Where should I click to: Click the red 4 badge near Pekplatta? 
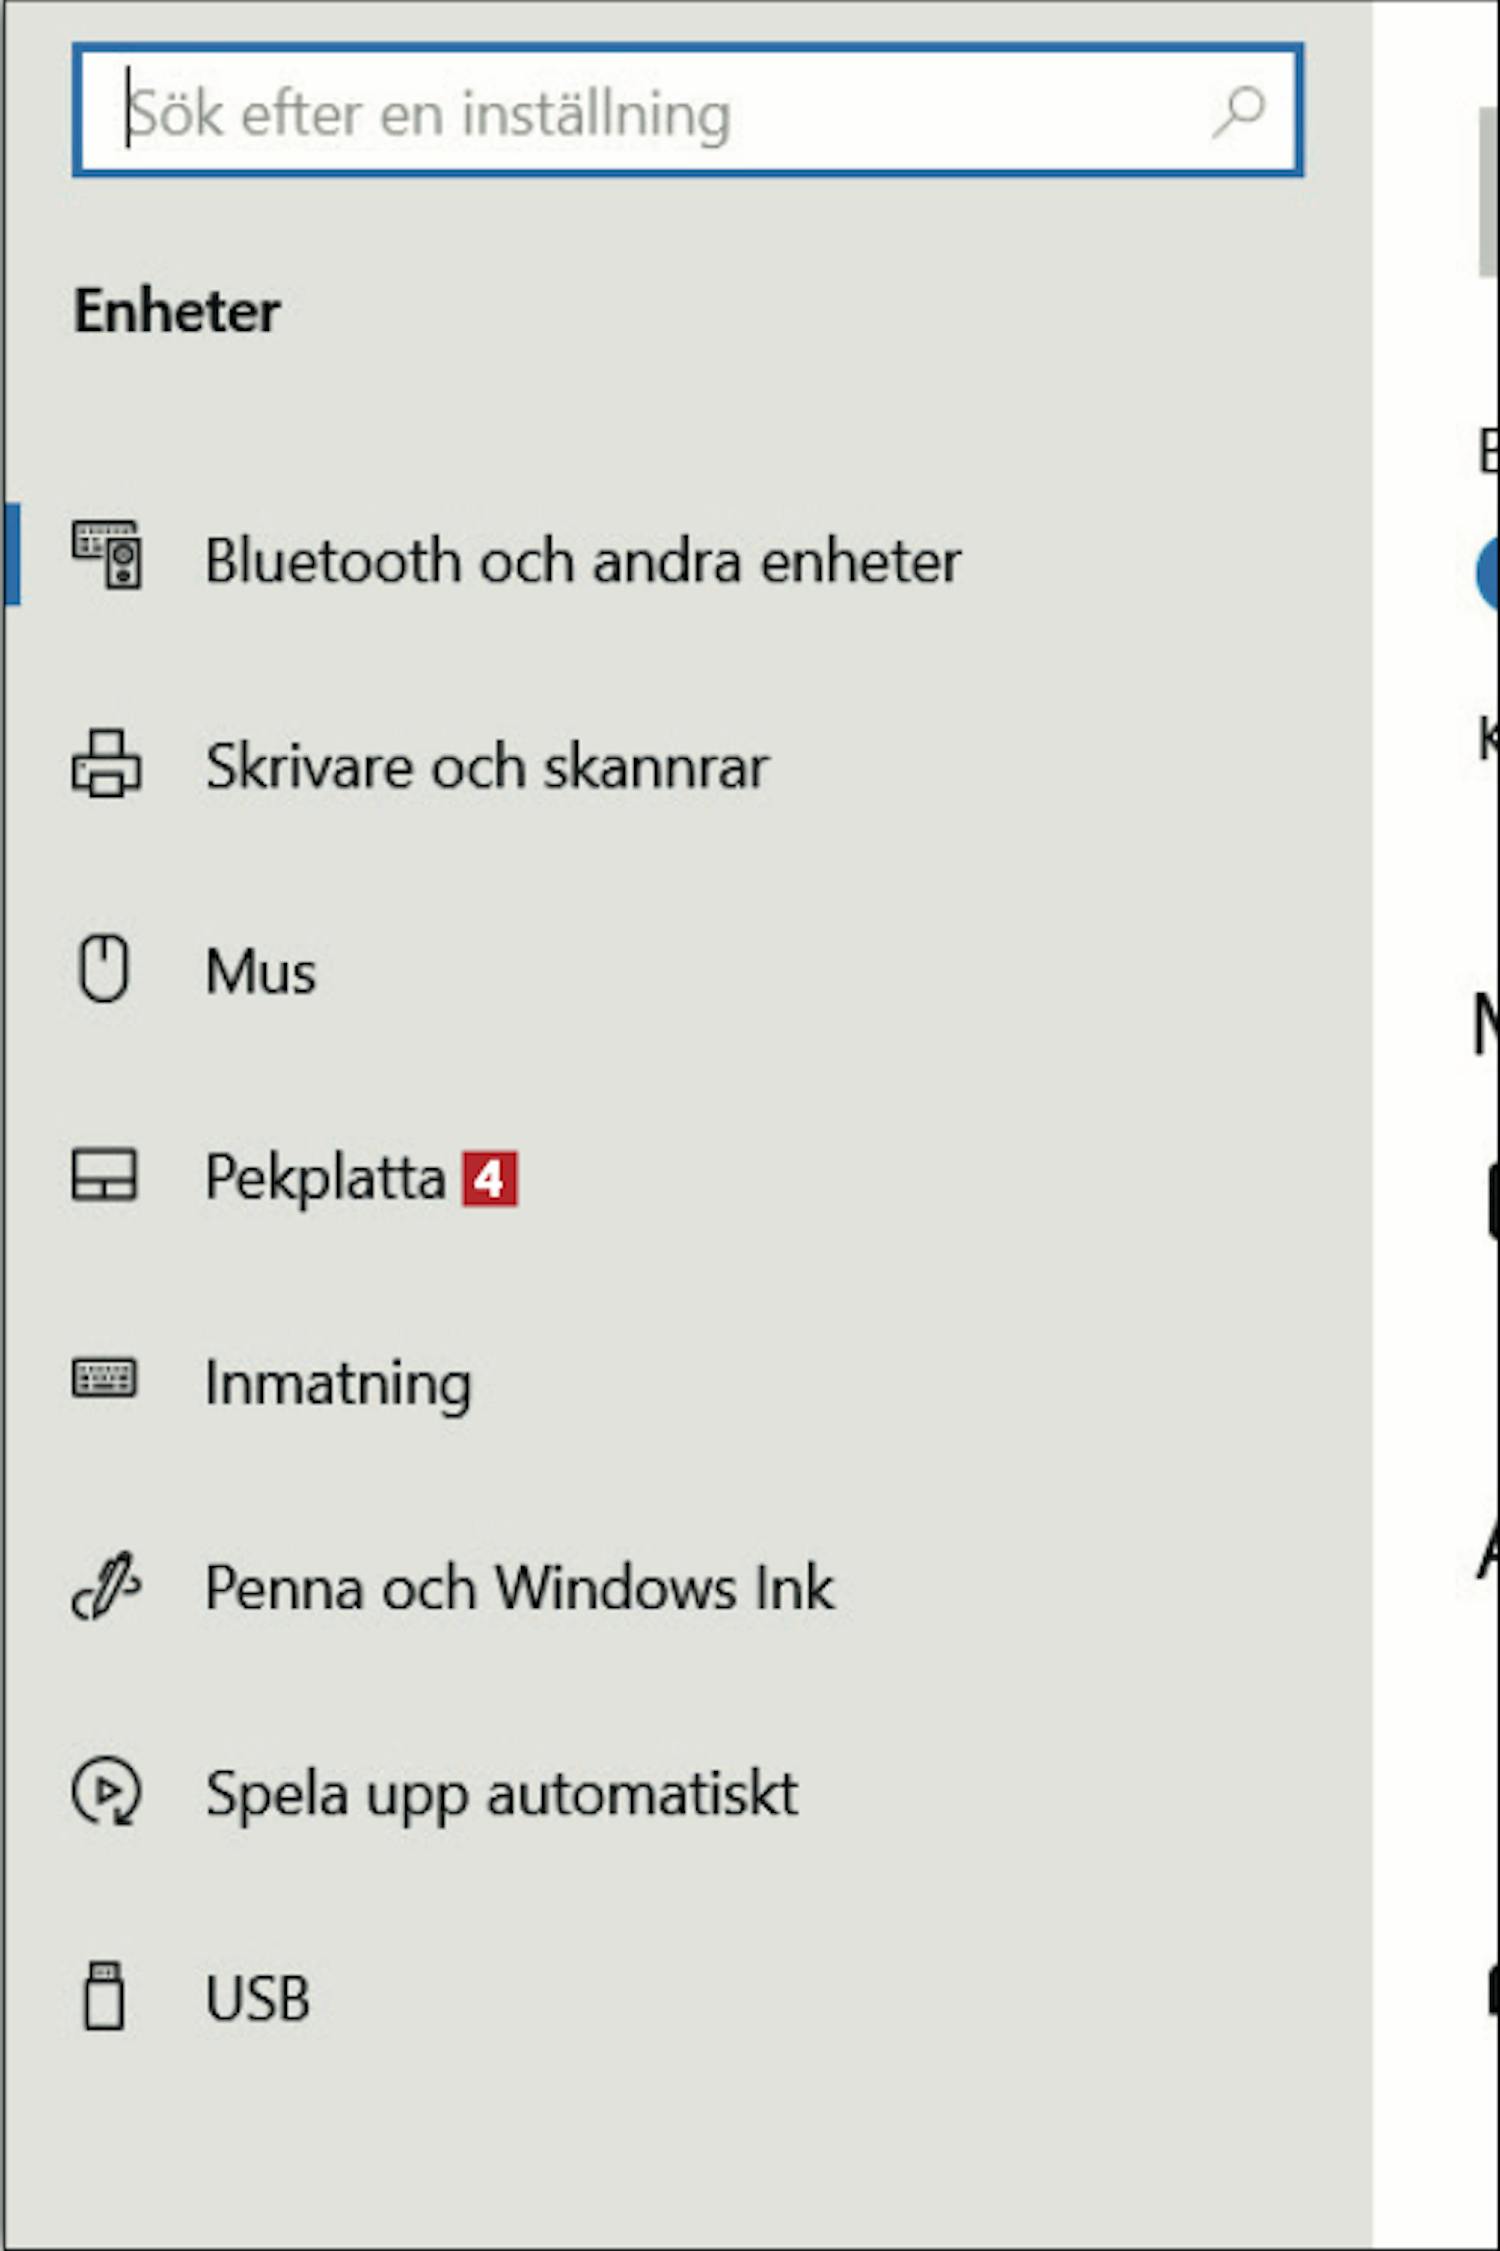pos(490,1179)
